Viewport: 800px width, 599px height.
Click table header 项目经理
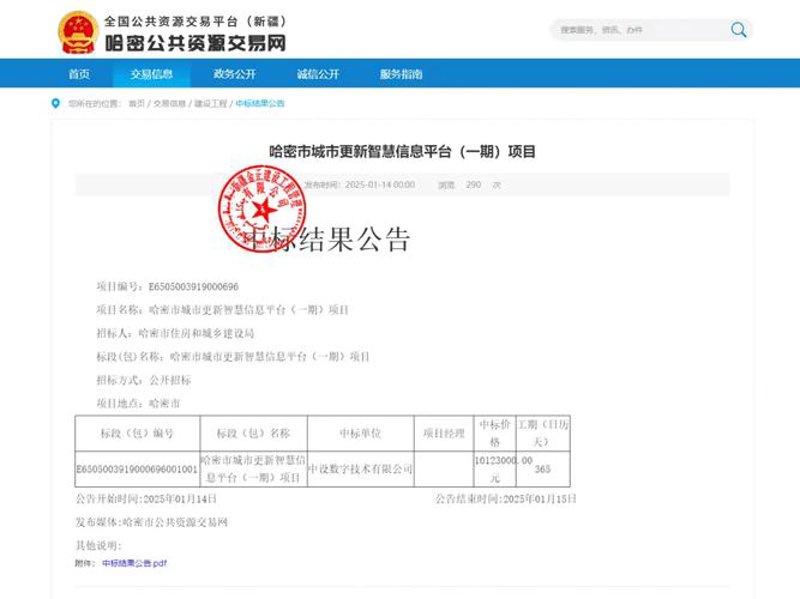pos(444,434)
